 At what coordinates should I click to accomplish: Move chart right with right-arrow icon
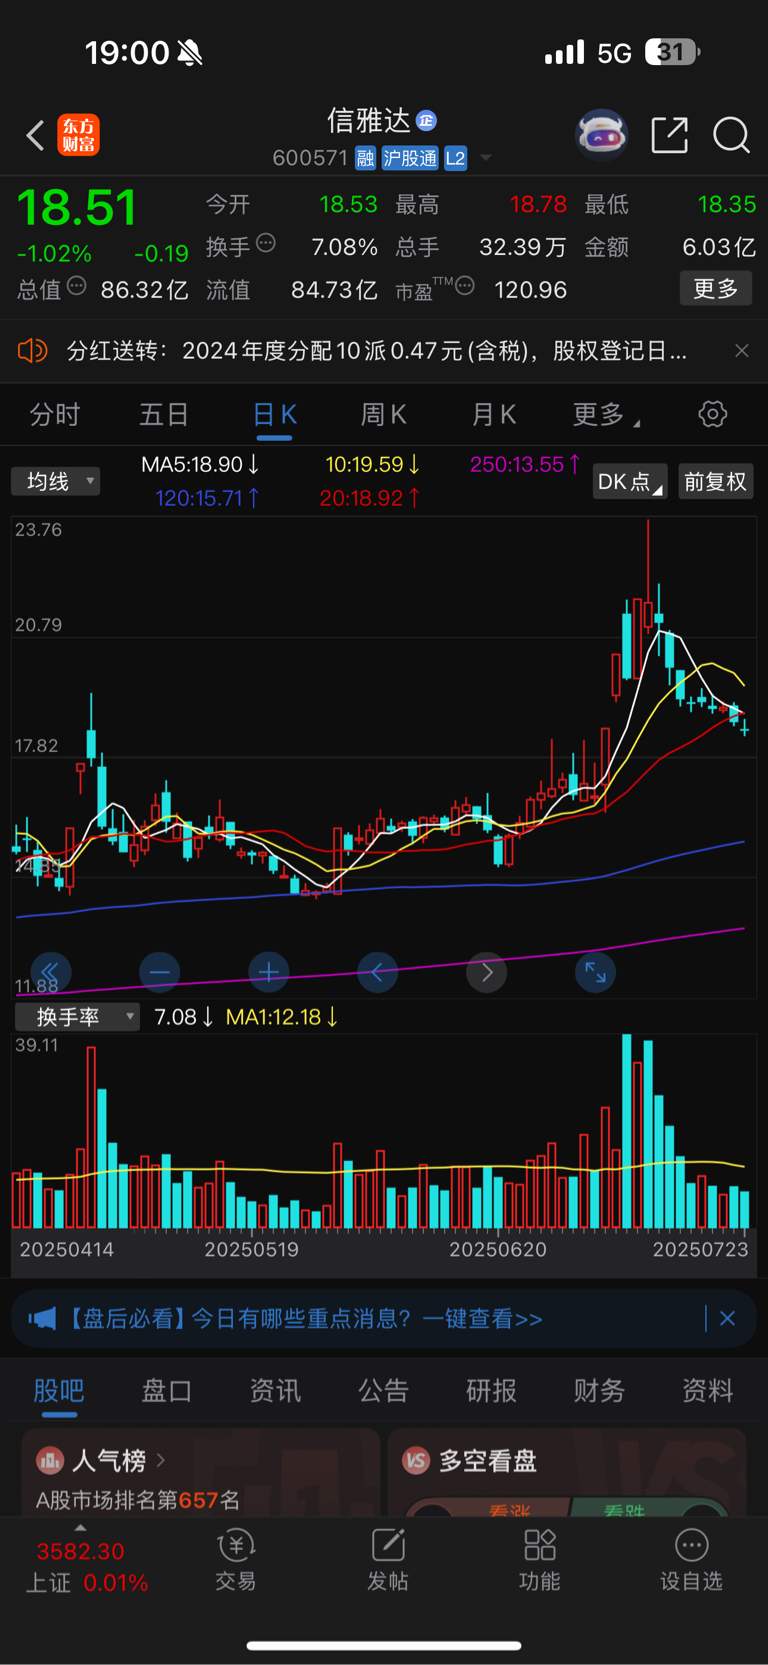pyautogui.click(x=487, y=972)
